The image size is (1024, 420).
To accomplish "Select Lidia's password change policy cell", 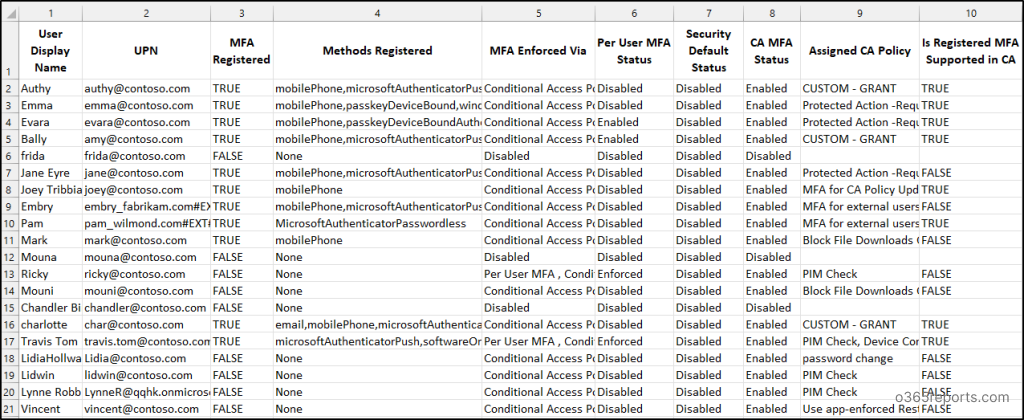I will click(859, 359).
